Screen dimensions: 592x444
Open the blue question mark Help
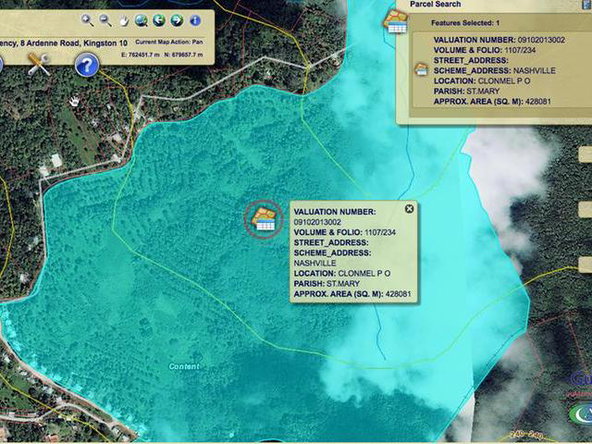tap(87, 65)
